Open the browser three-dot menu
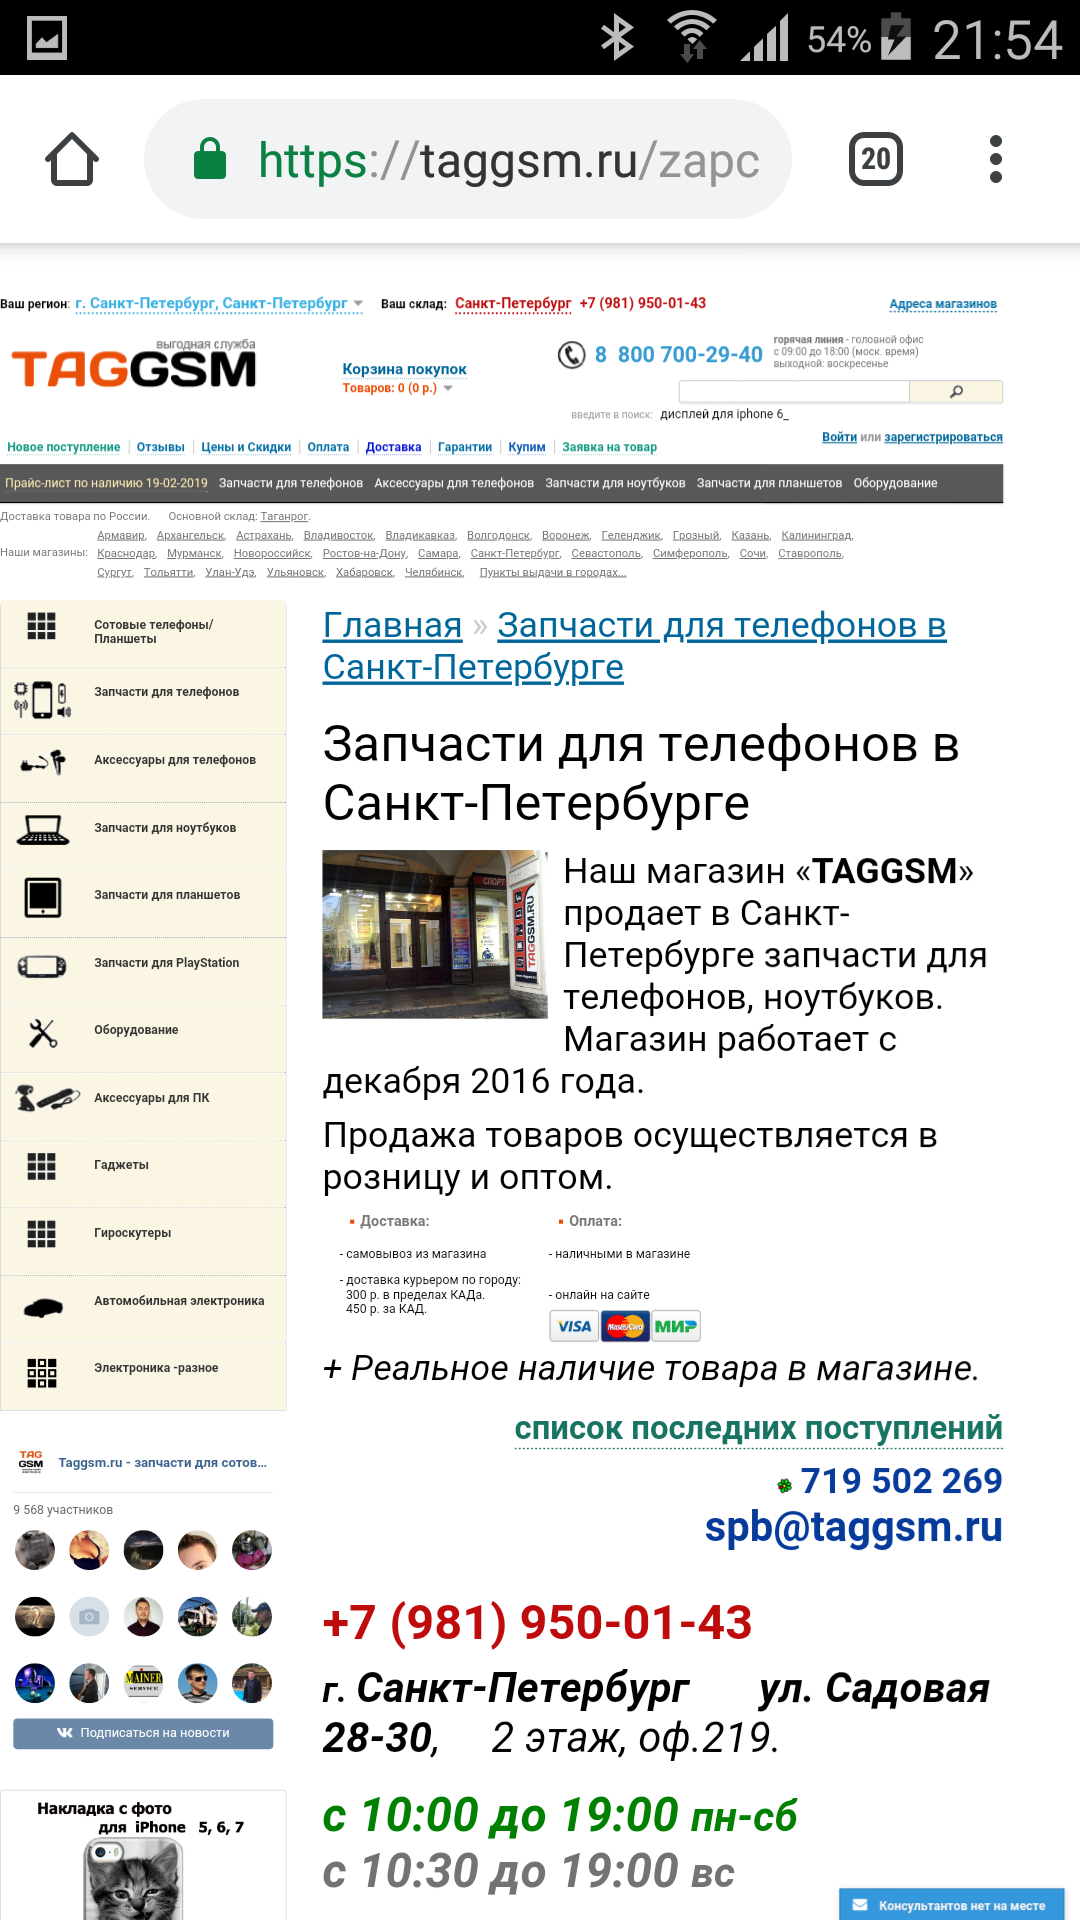Screen dimensions: 1080x1920 coord(995,159)
